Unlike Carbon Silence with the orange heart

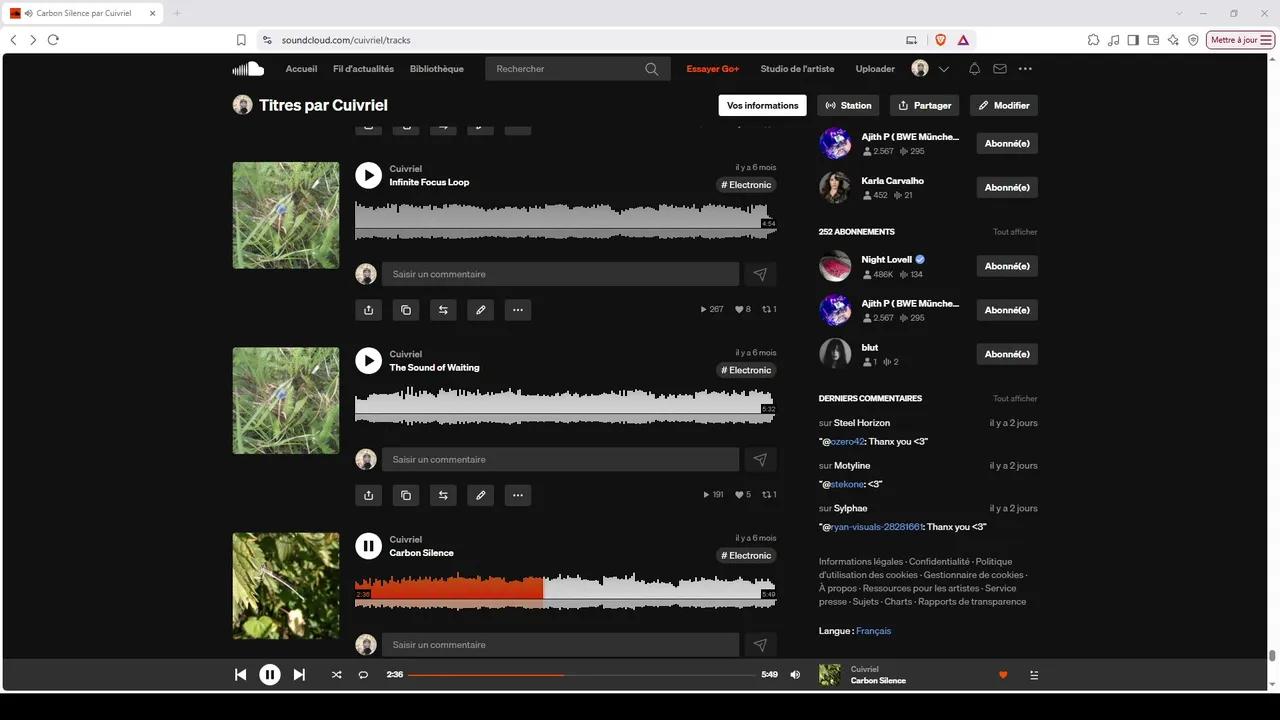(1003, 675)
